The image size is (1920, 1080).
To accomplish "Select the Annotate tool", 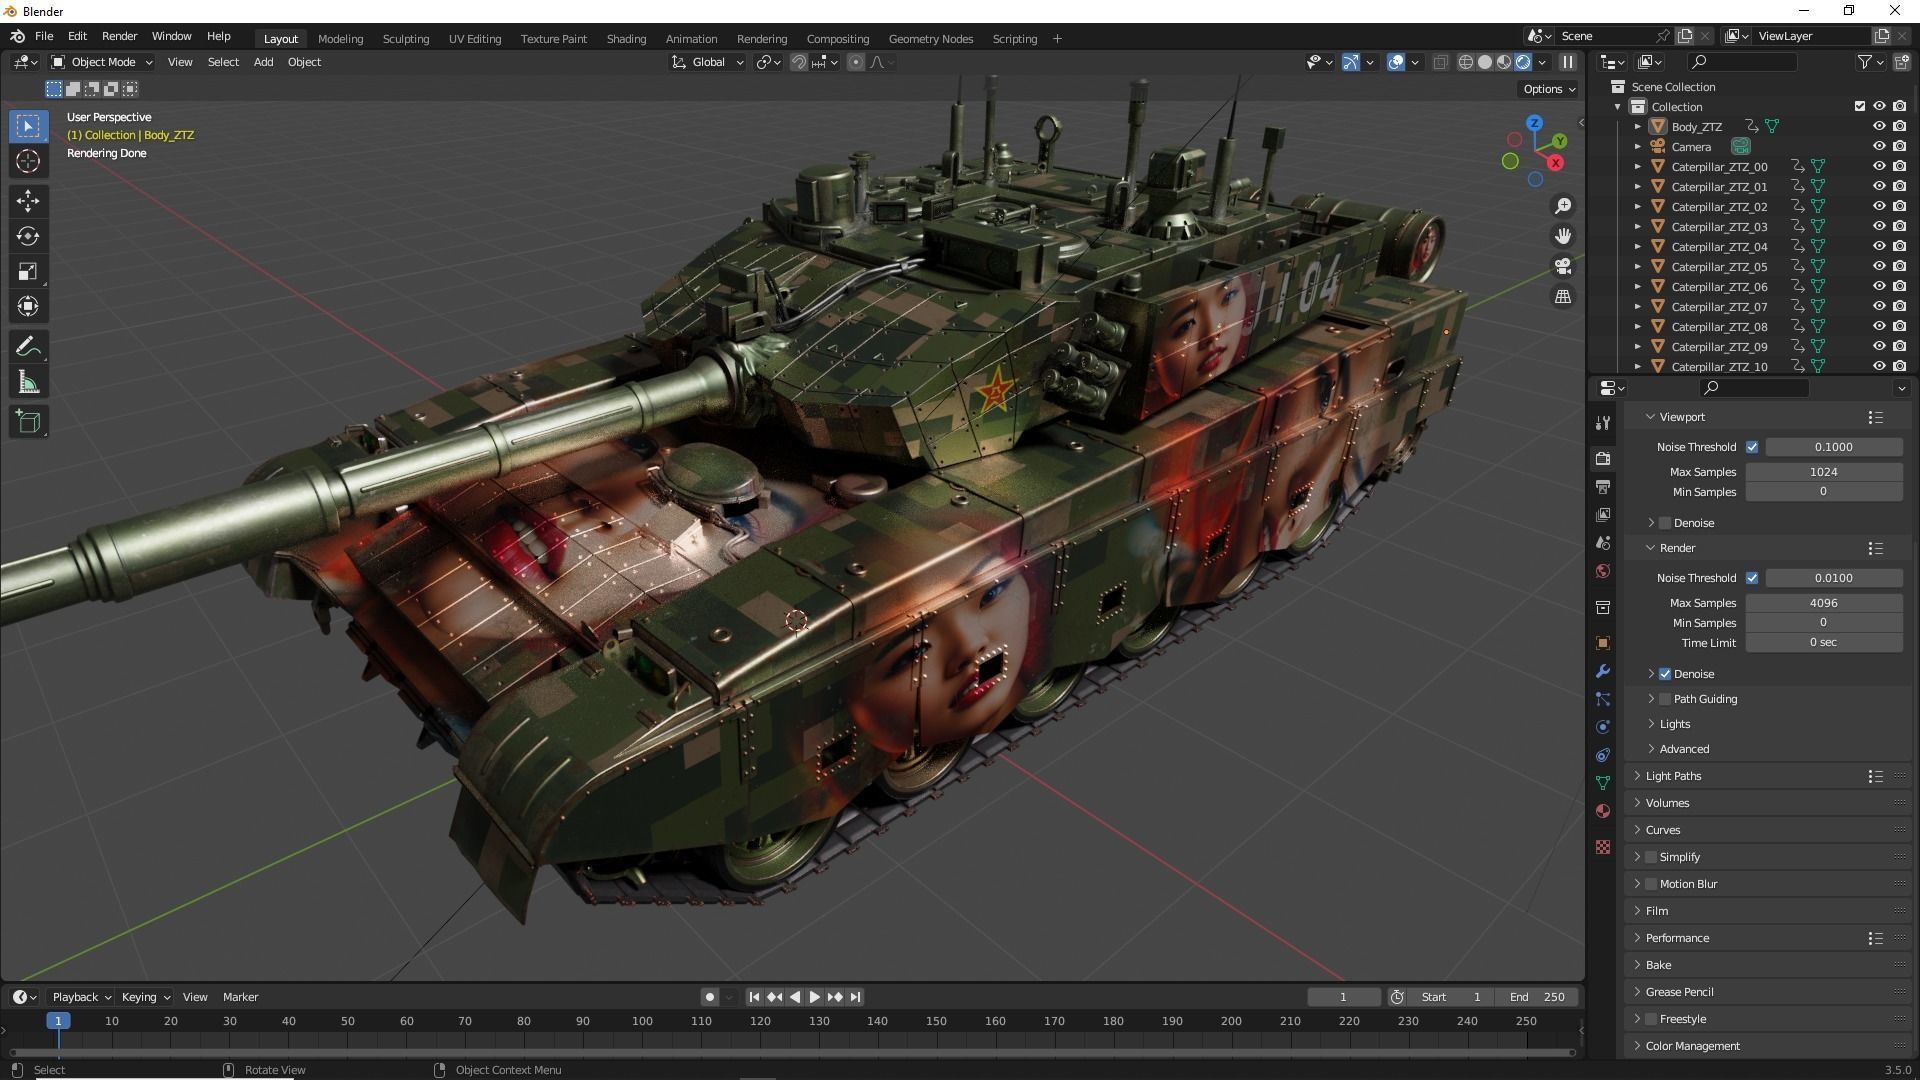I will [x=28, y=347].
